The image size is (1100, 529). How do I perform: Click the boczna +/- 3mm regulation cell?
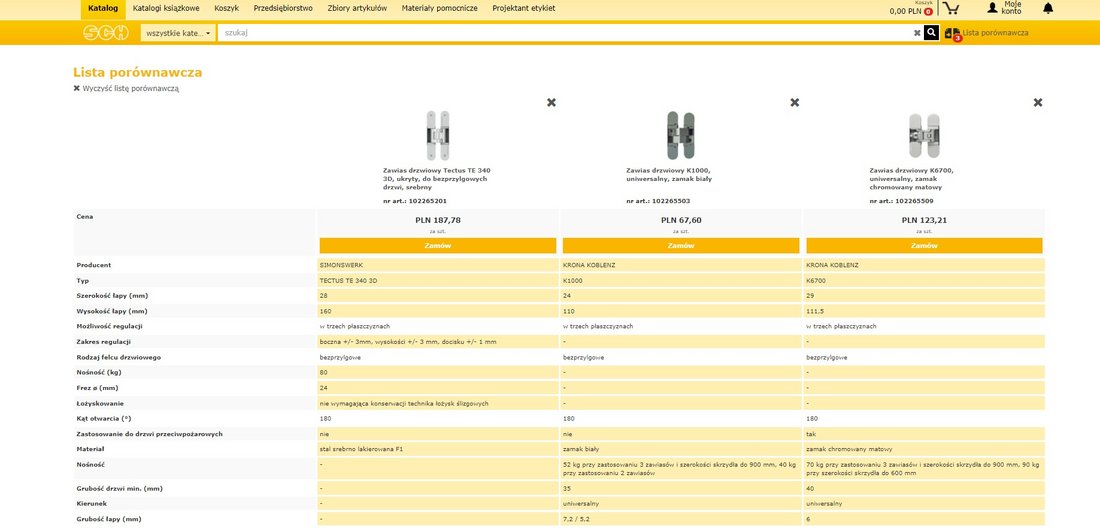[438, 342]
